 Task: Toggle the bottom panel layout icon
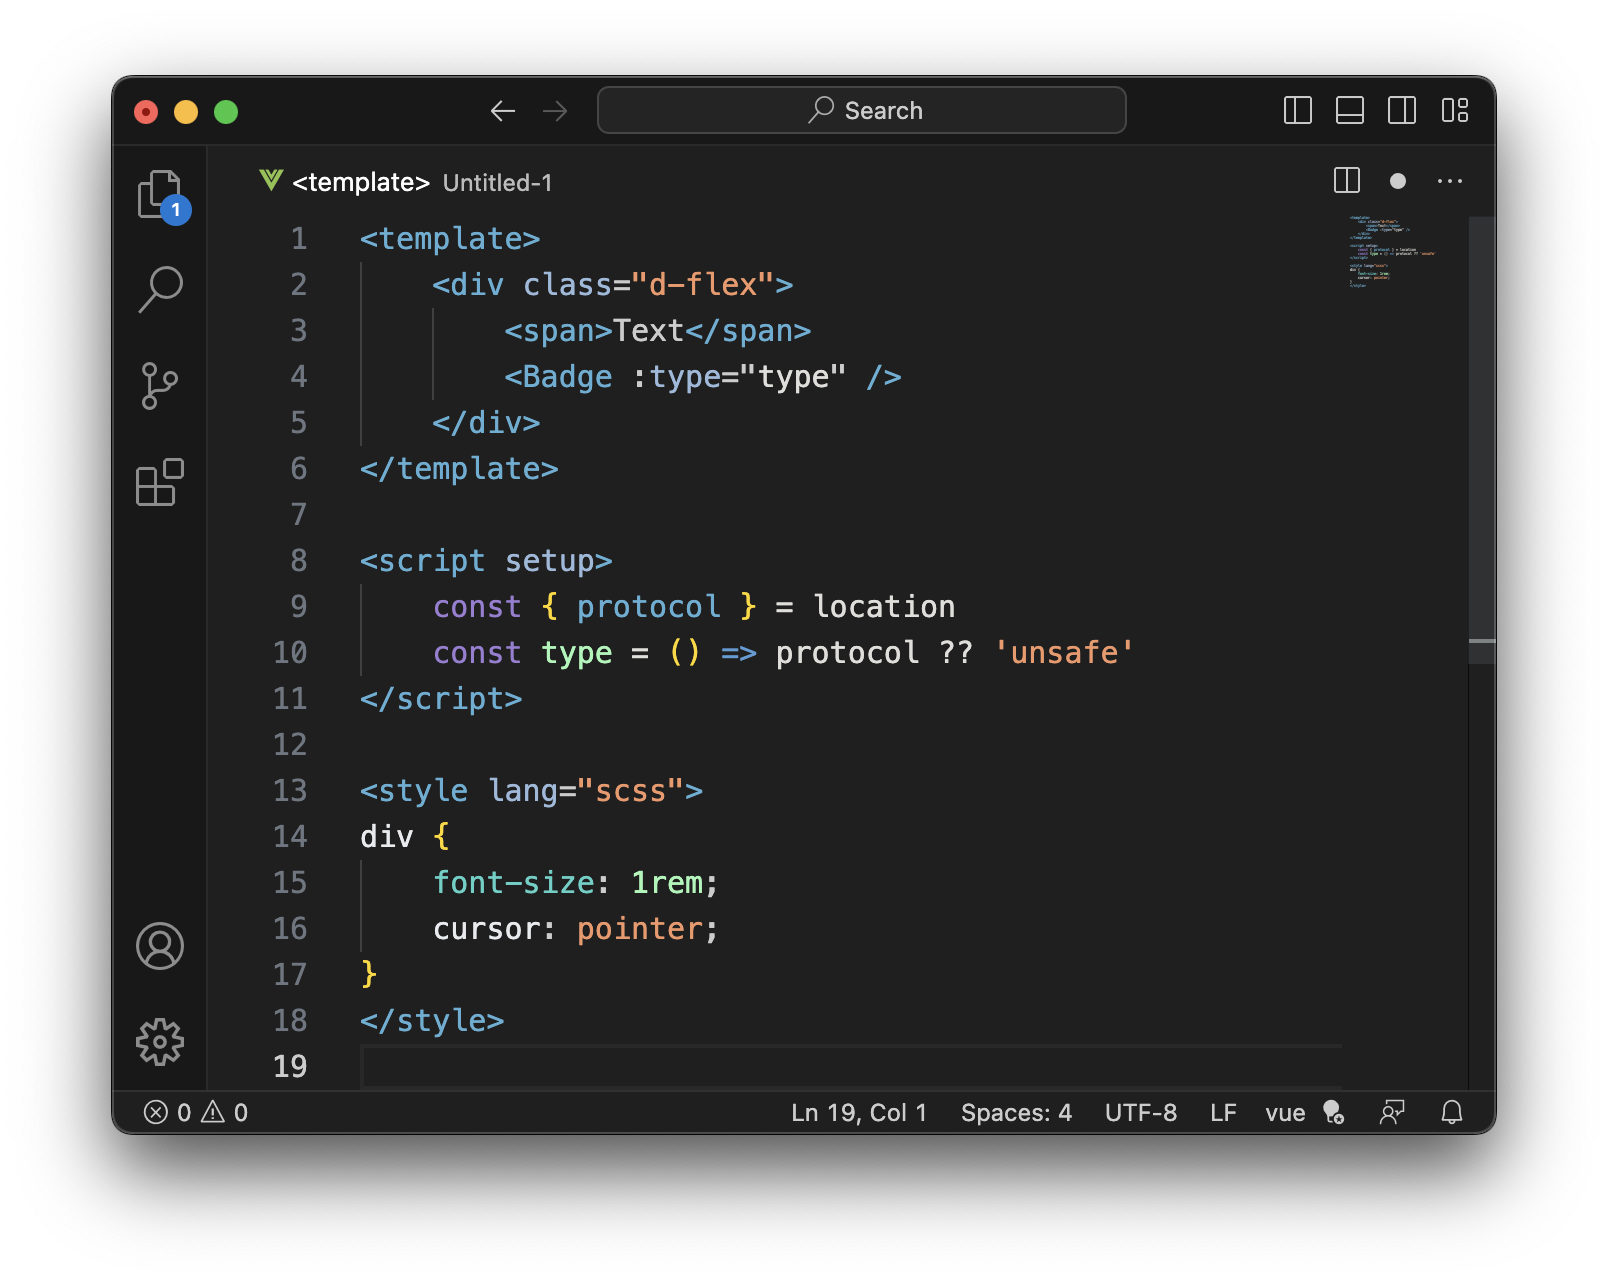(1350, 110)
